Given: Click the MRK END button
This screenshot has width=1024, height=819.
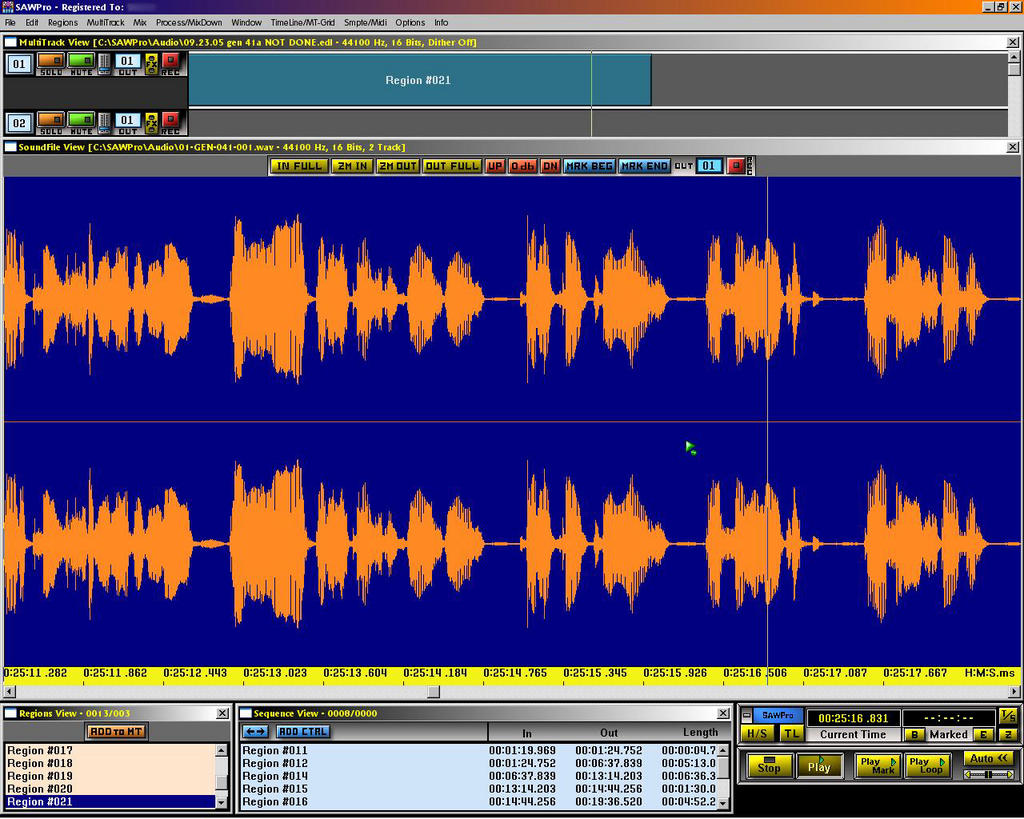Looking at the screenshot, I should click(x=645, y=166).
